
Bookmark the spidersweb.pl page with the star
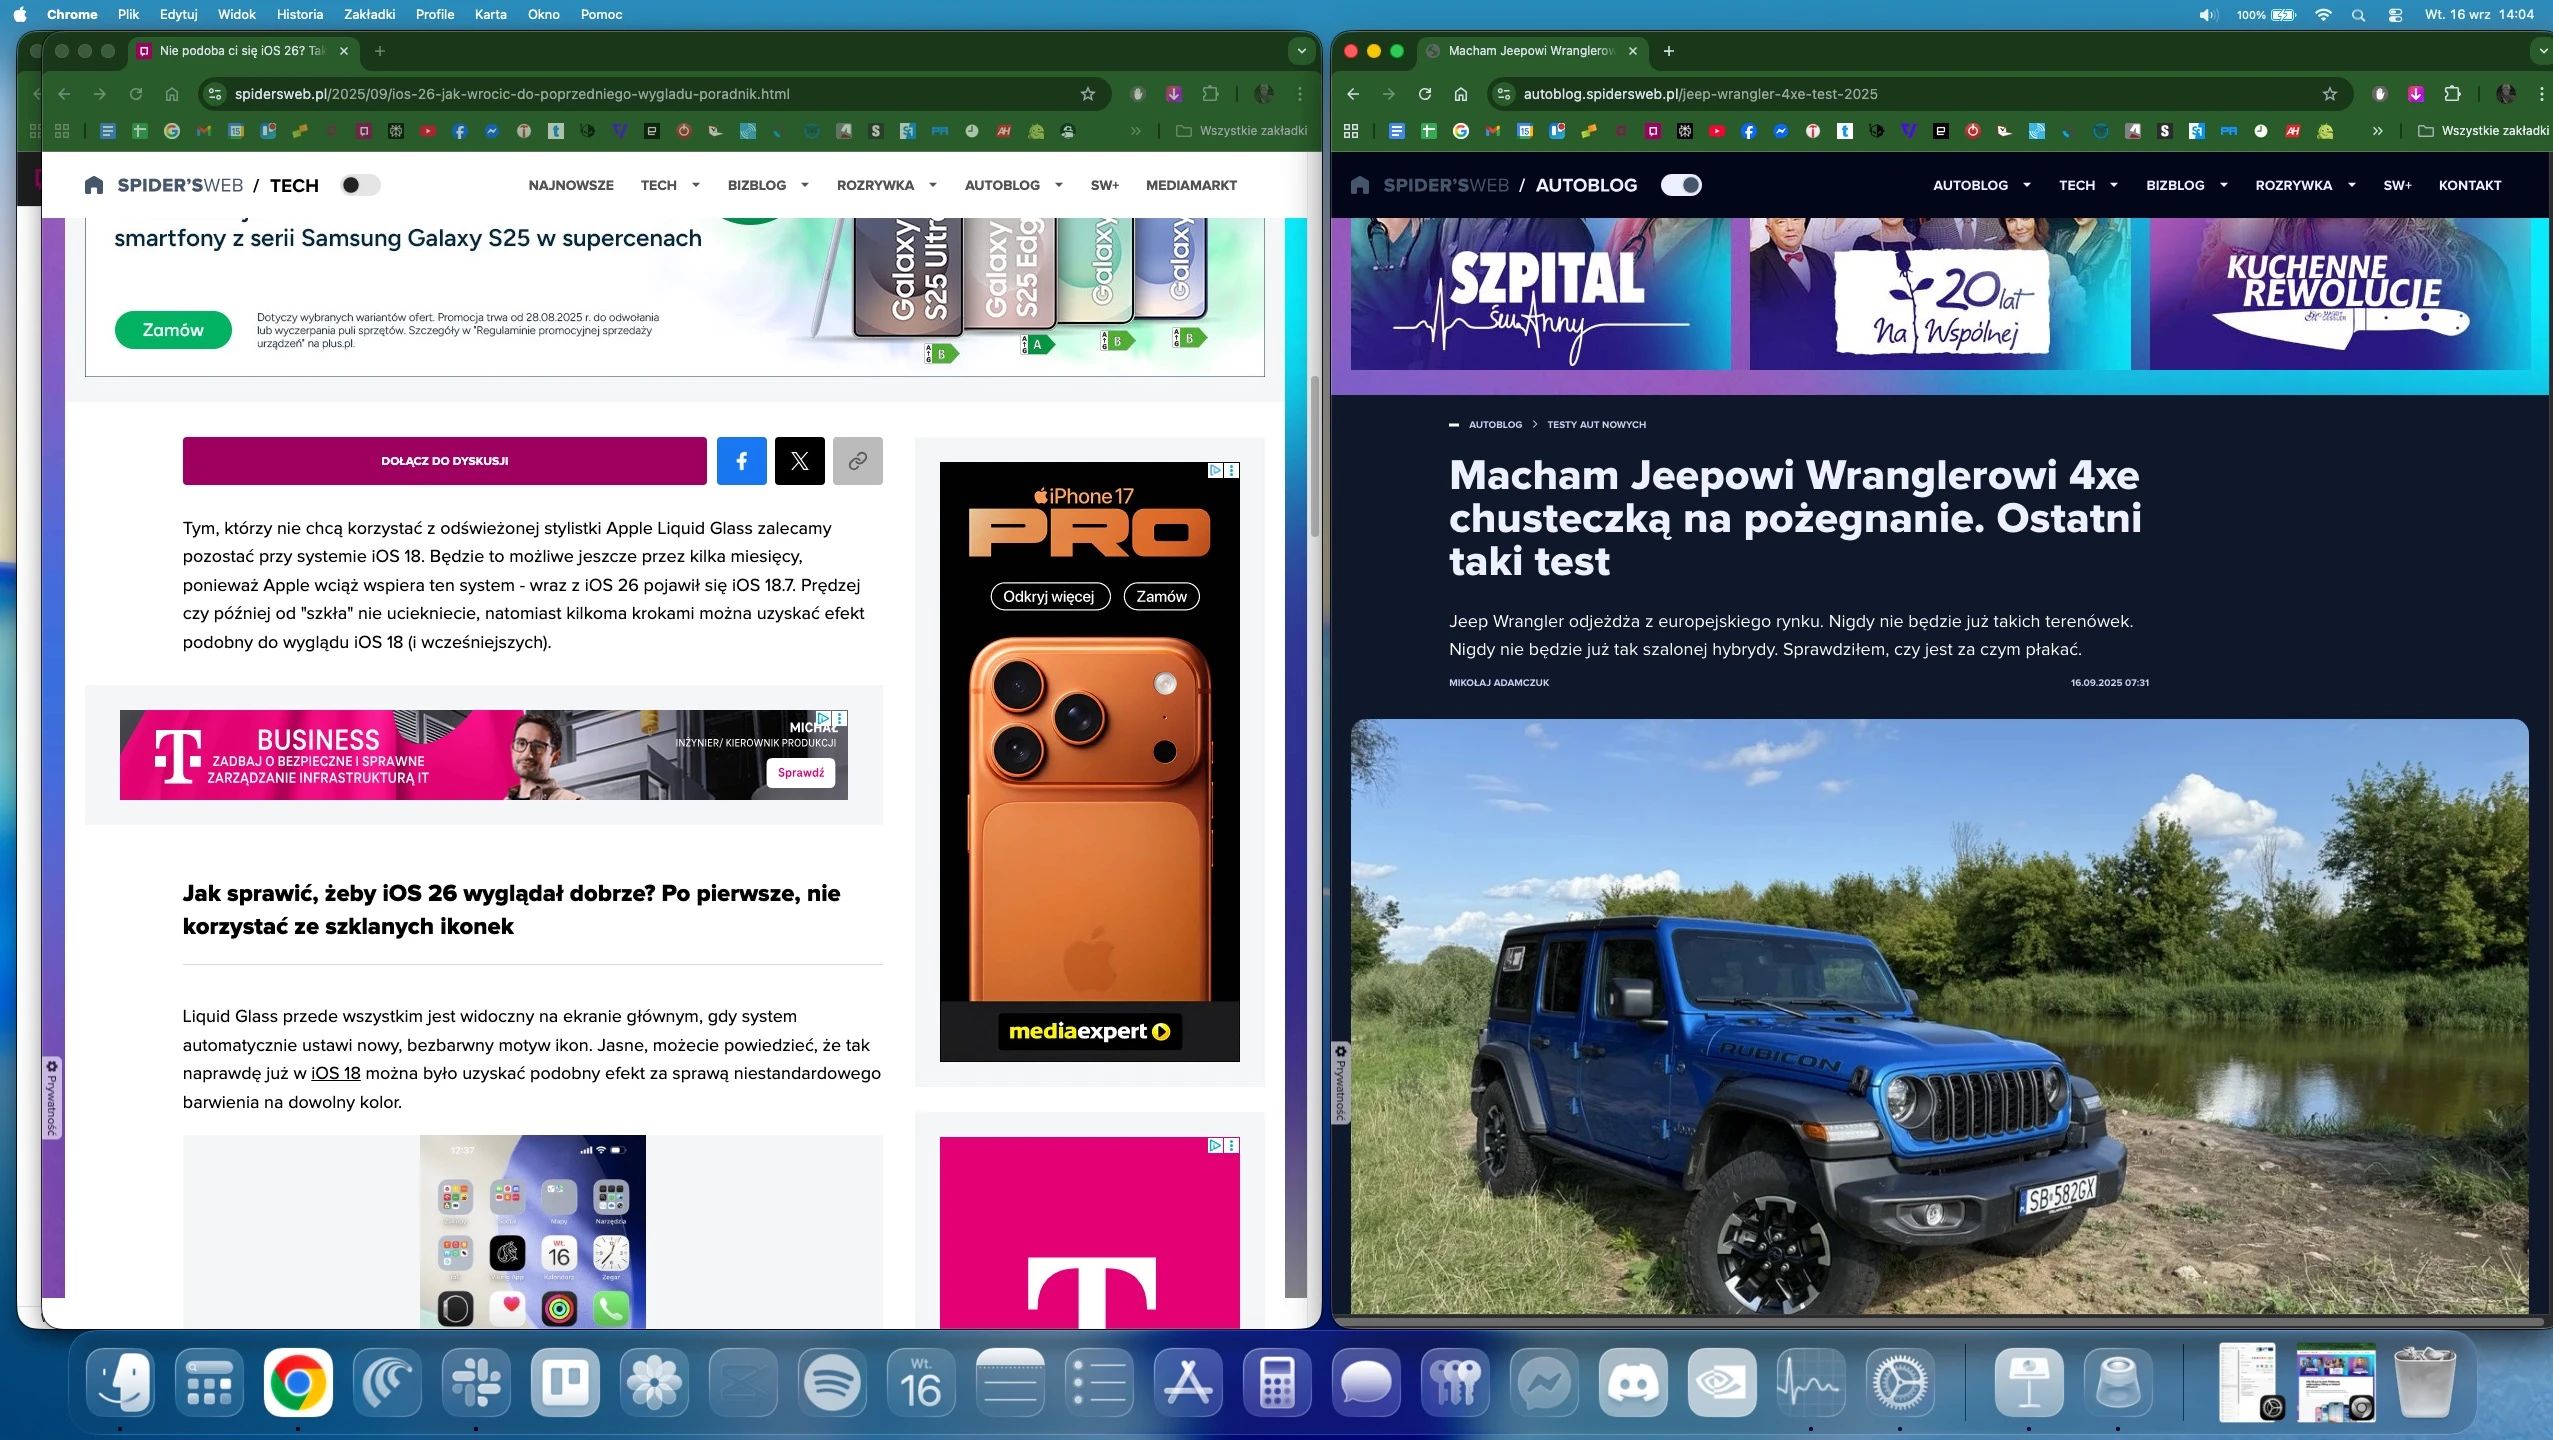1088,94
